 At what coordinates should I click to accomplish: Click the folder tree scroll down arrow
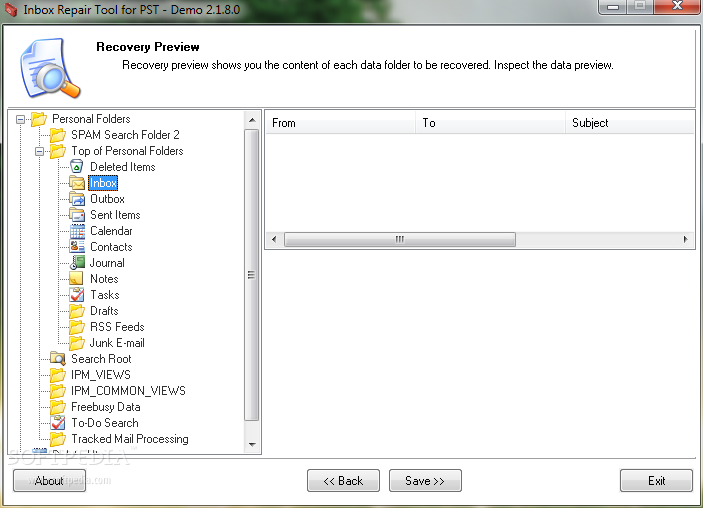coord(252,444)
